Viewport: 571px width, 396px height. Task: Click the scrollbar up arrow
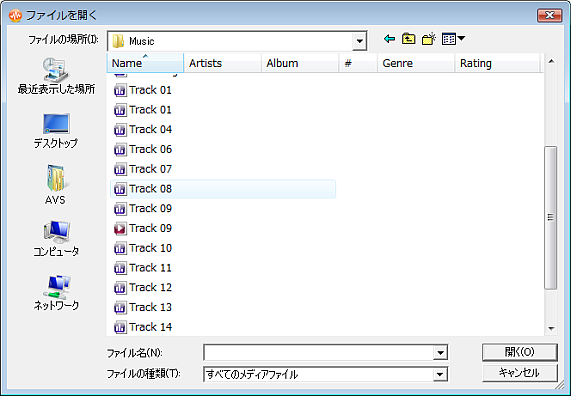(x=551, y=61)
